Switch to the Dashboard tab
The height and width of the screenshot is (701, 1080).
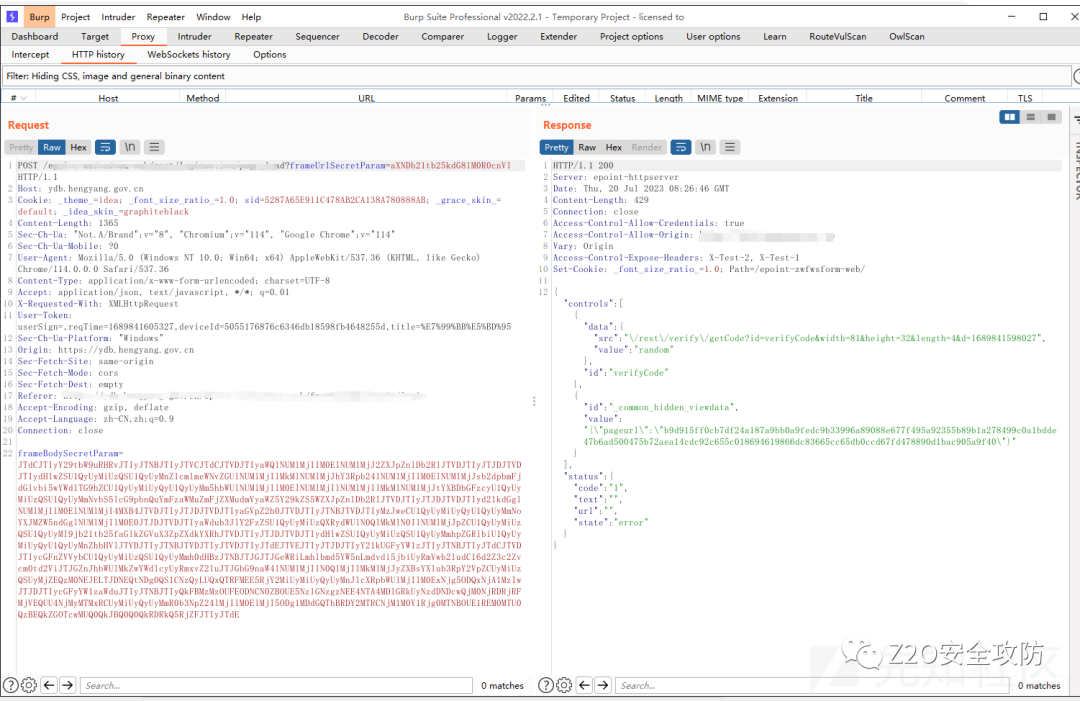click(x=34, y=36)
